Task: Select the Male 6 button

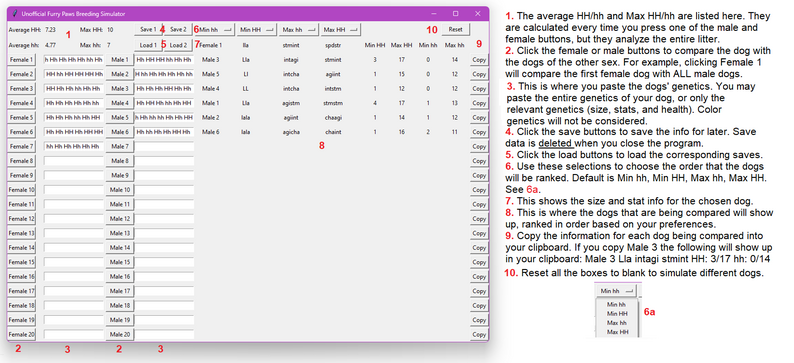Action: tap(120, 132)
